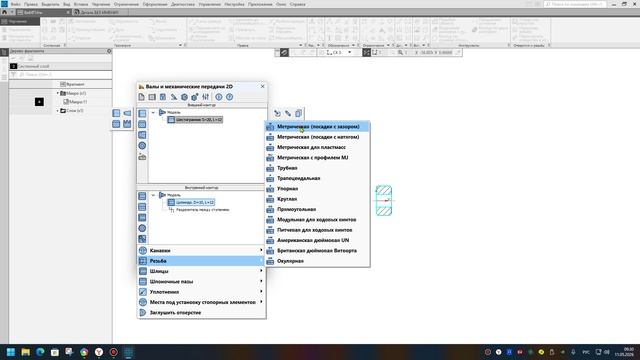This screenshot has height=360, width=640.
Task: Click the copy pages icon near the tree
Action: click(x=298, y=113)
